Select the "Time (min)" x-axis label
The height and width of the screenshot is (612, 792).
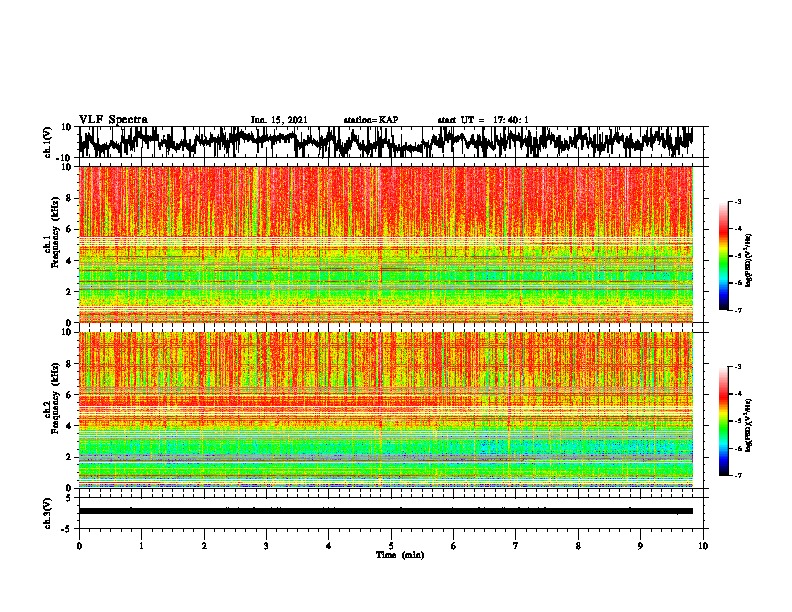click(400, 555)
